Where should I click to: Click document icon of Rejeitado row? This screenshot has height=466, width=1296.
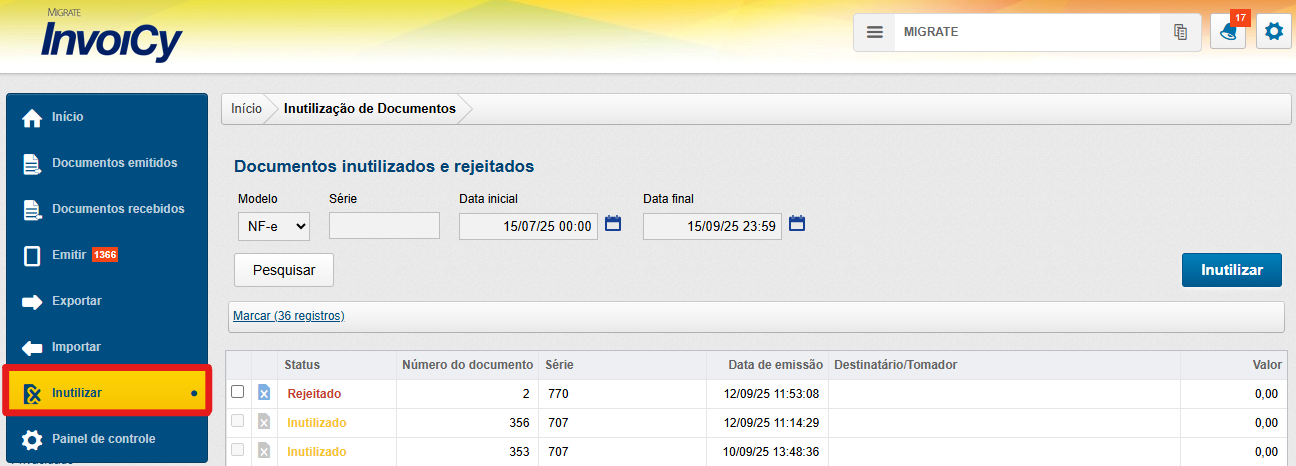click(264, 393)
